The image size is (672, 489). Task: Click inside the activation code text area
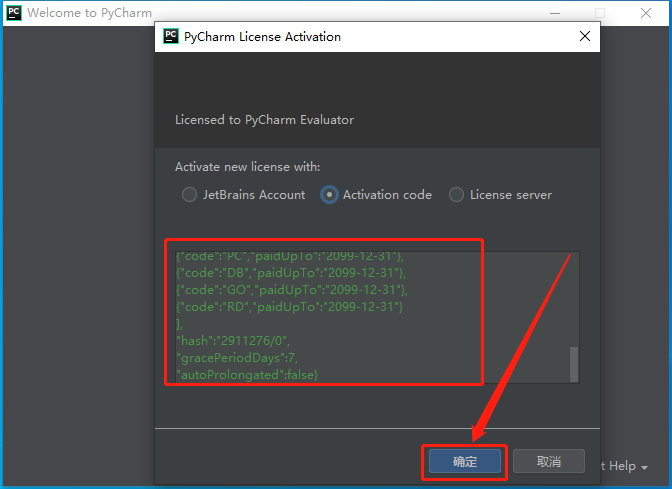tap(377, 317)
